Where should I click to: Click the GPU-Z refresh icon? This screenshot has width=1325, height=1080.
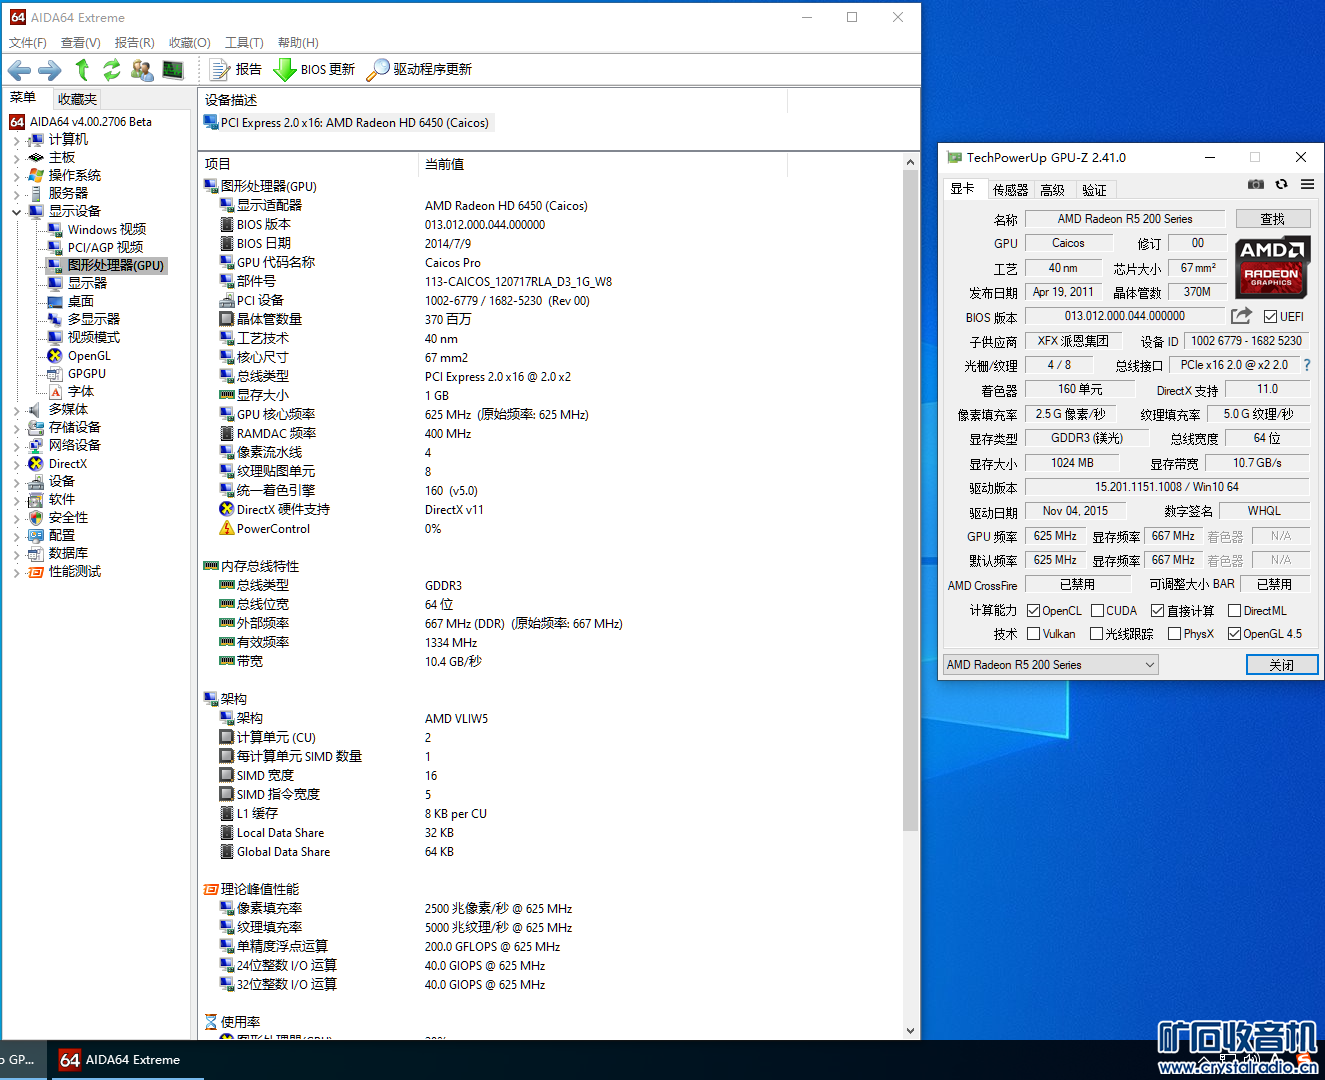coord(1281,185)
